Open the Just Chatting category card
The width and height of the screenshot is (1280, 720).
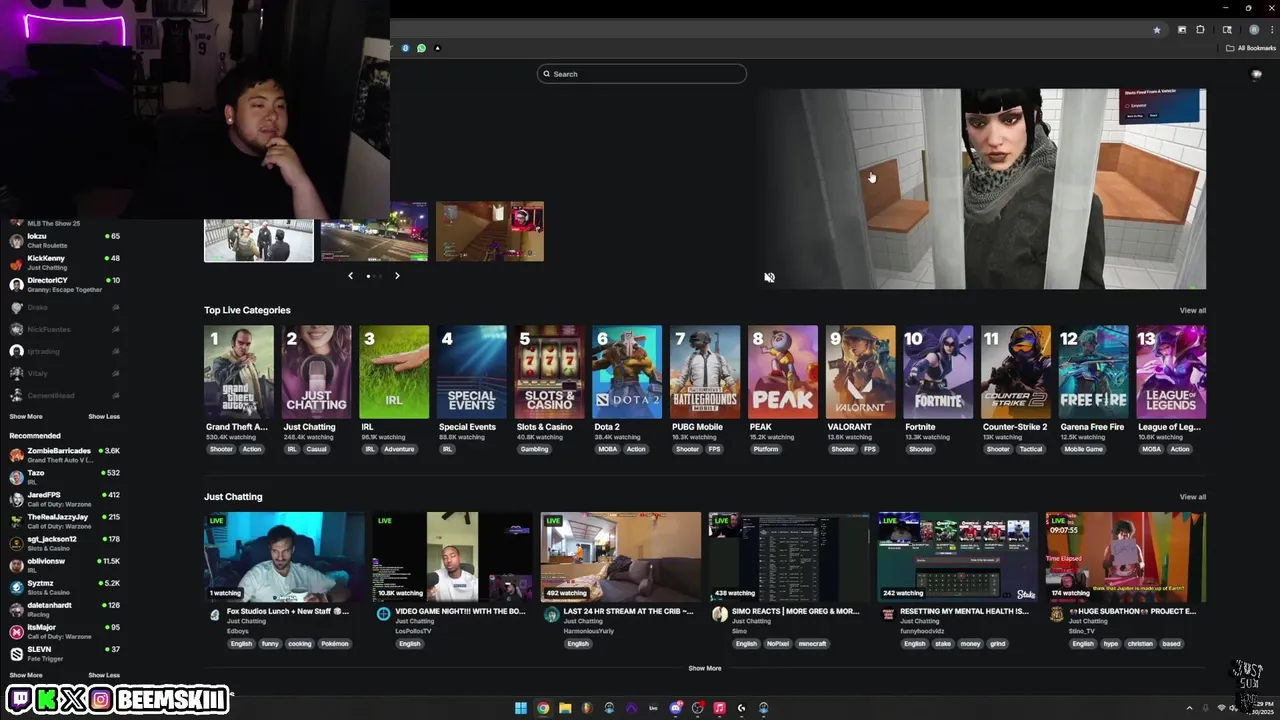317,372
